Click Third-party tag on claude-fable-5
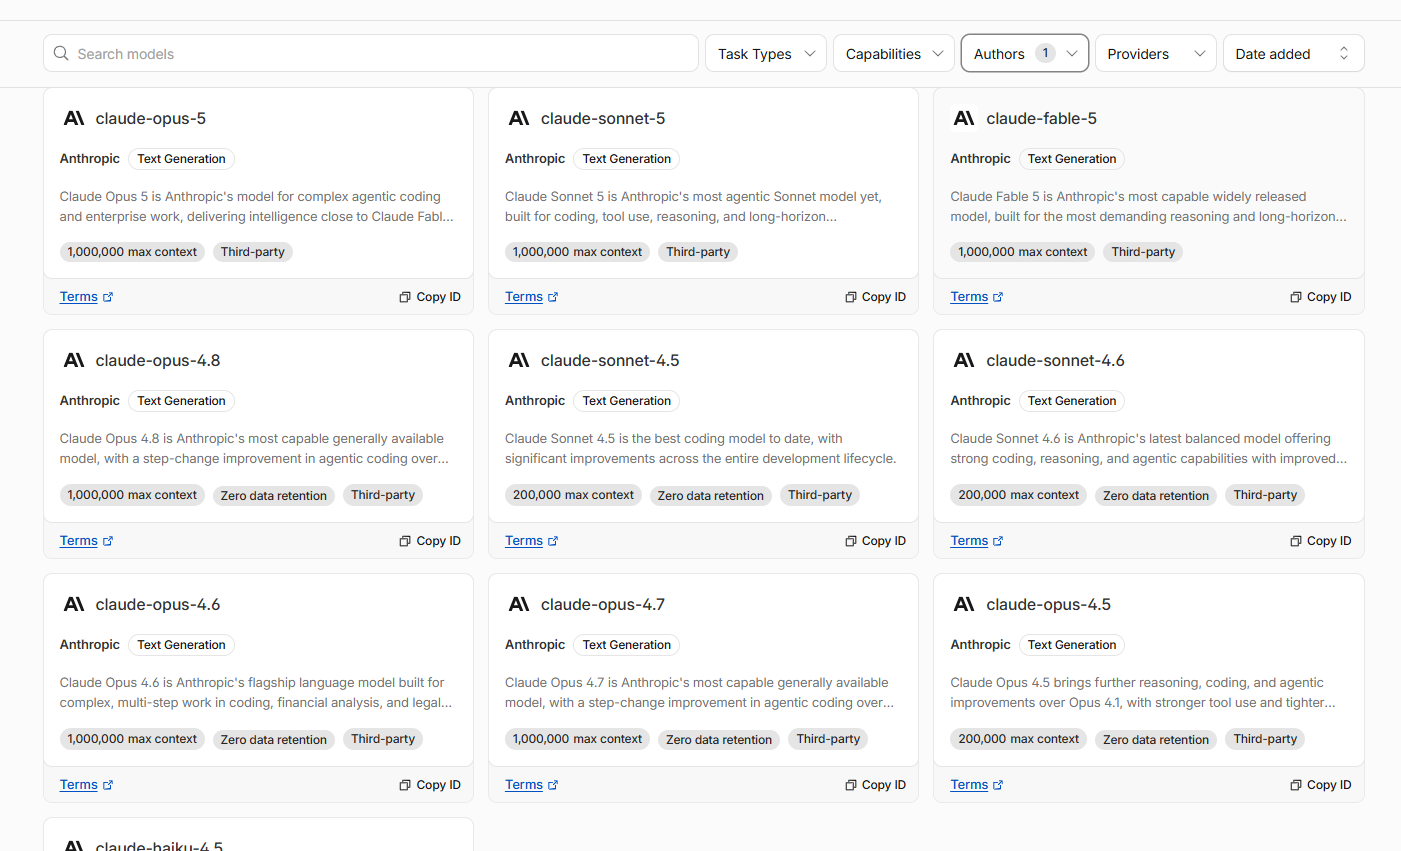This screenshot has width=1401, height=851. [x=1143, y=252]
